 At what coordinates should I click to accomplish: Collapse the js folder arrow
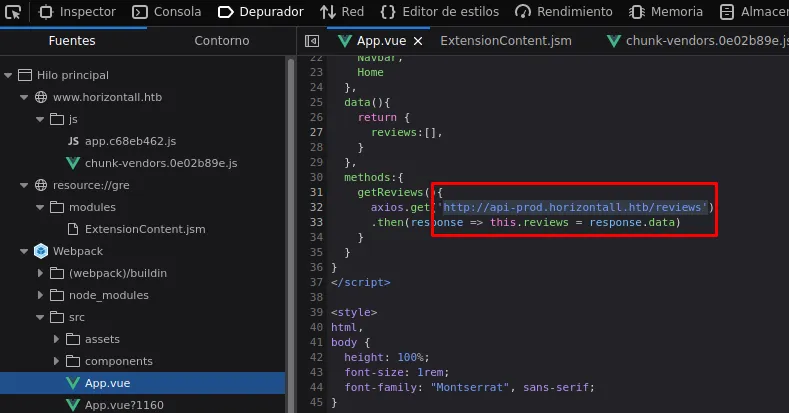(x=40, y=119)
